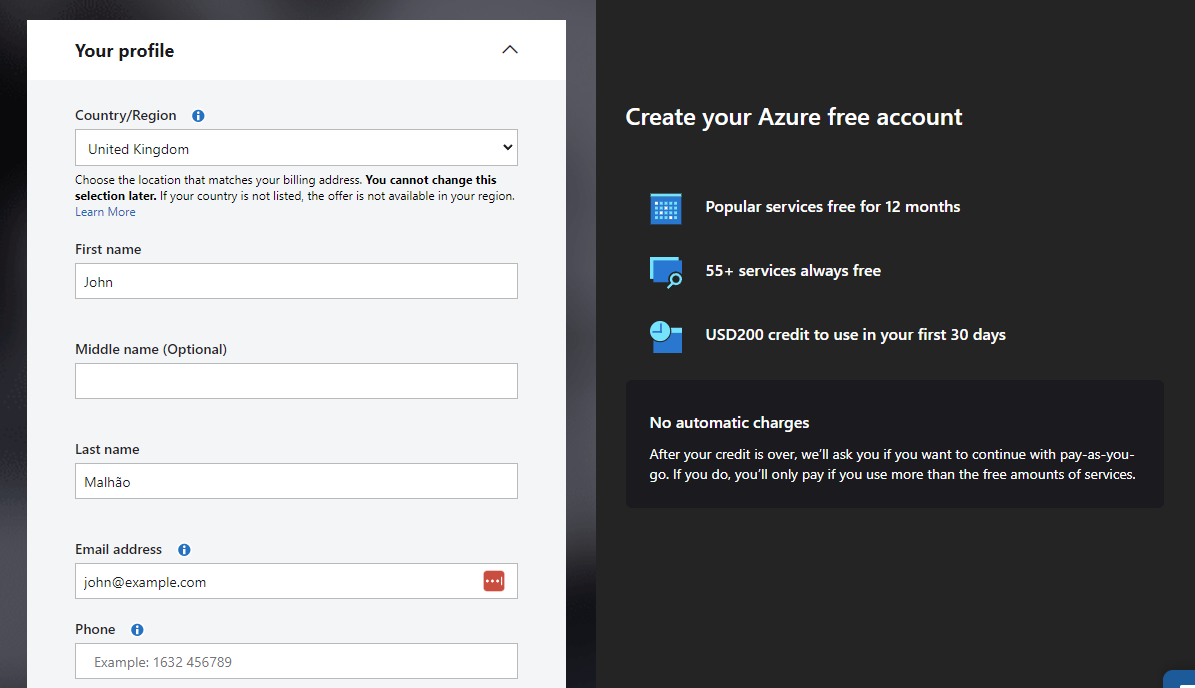The width and height of the screenshot is (1195, 688).
Task: Click the clock icon beside USD200 credit
Action: click(x=665, y=337)
